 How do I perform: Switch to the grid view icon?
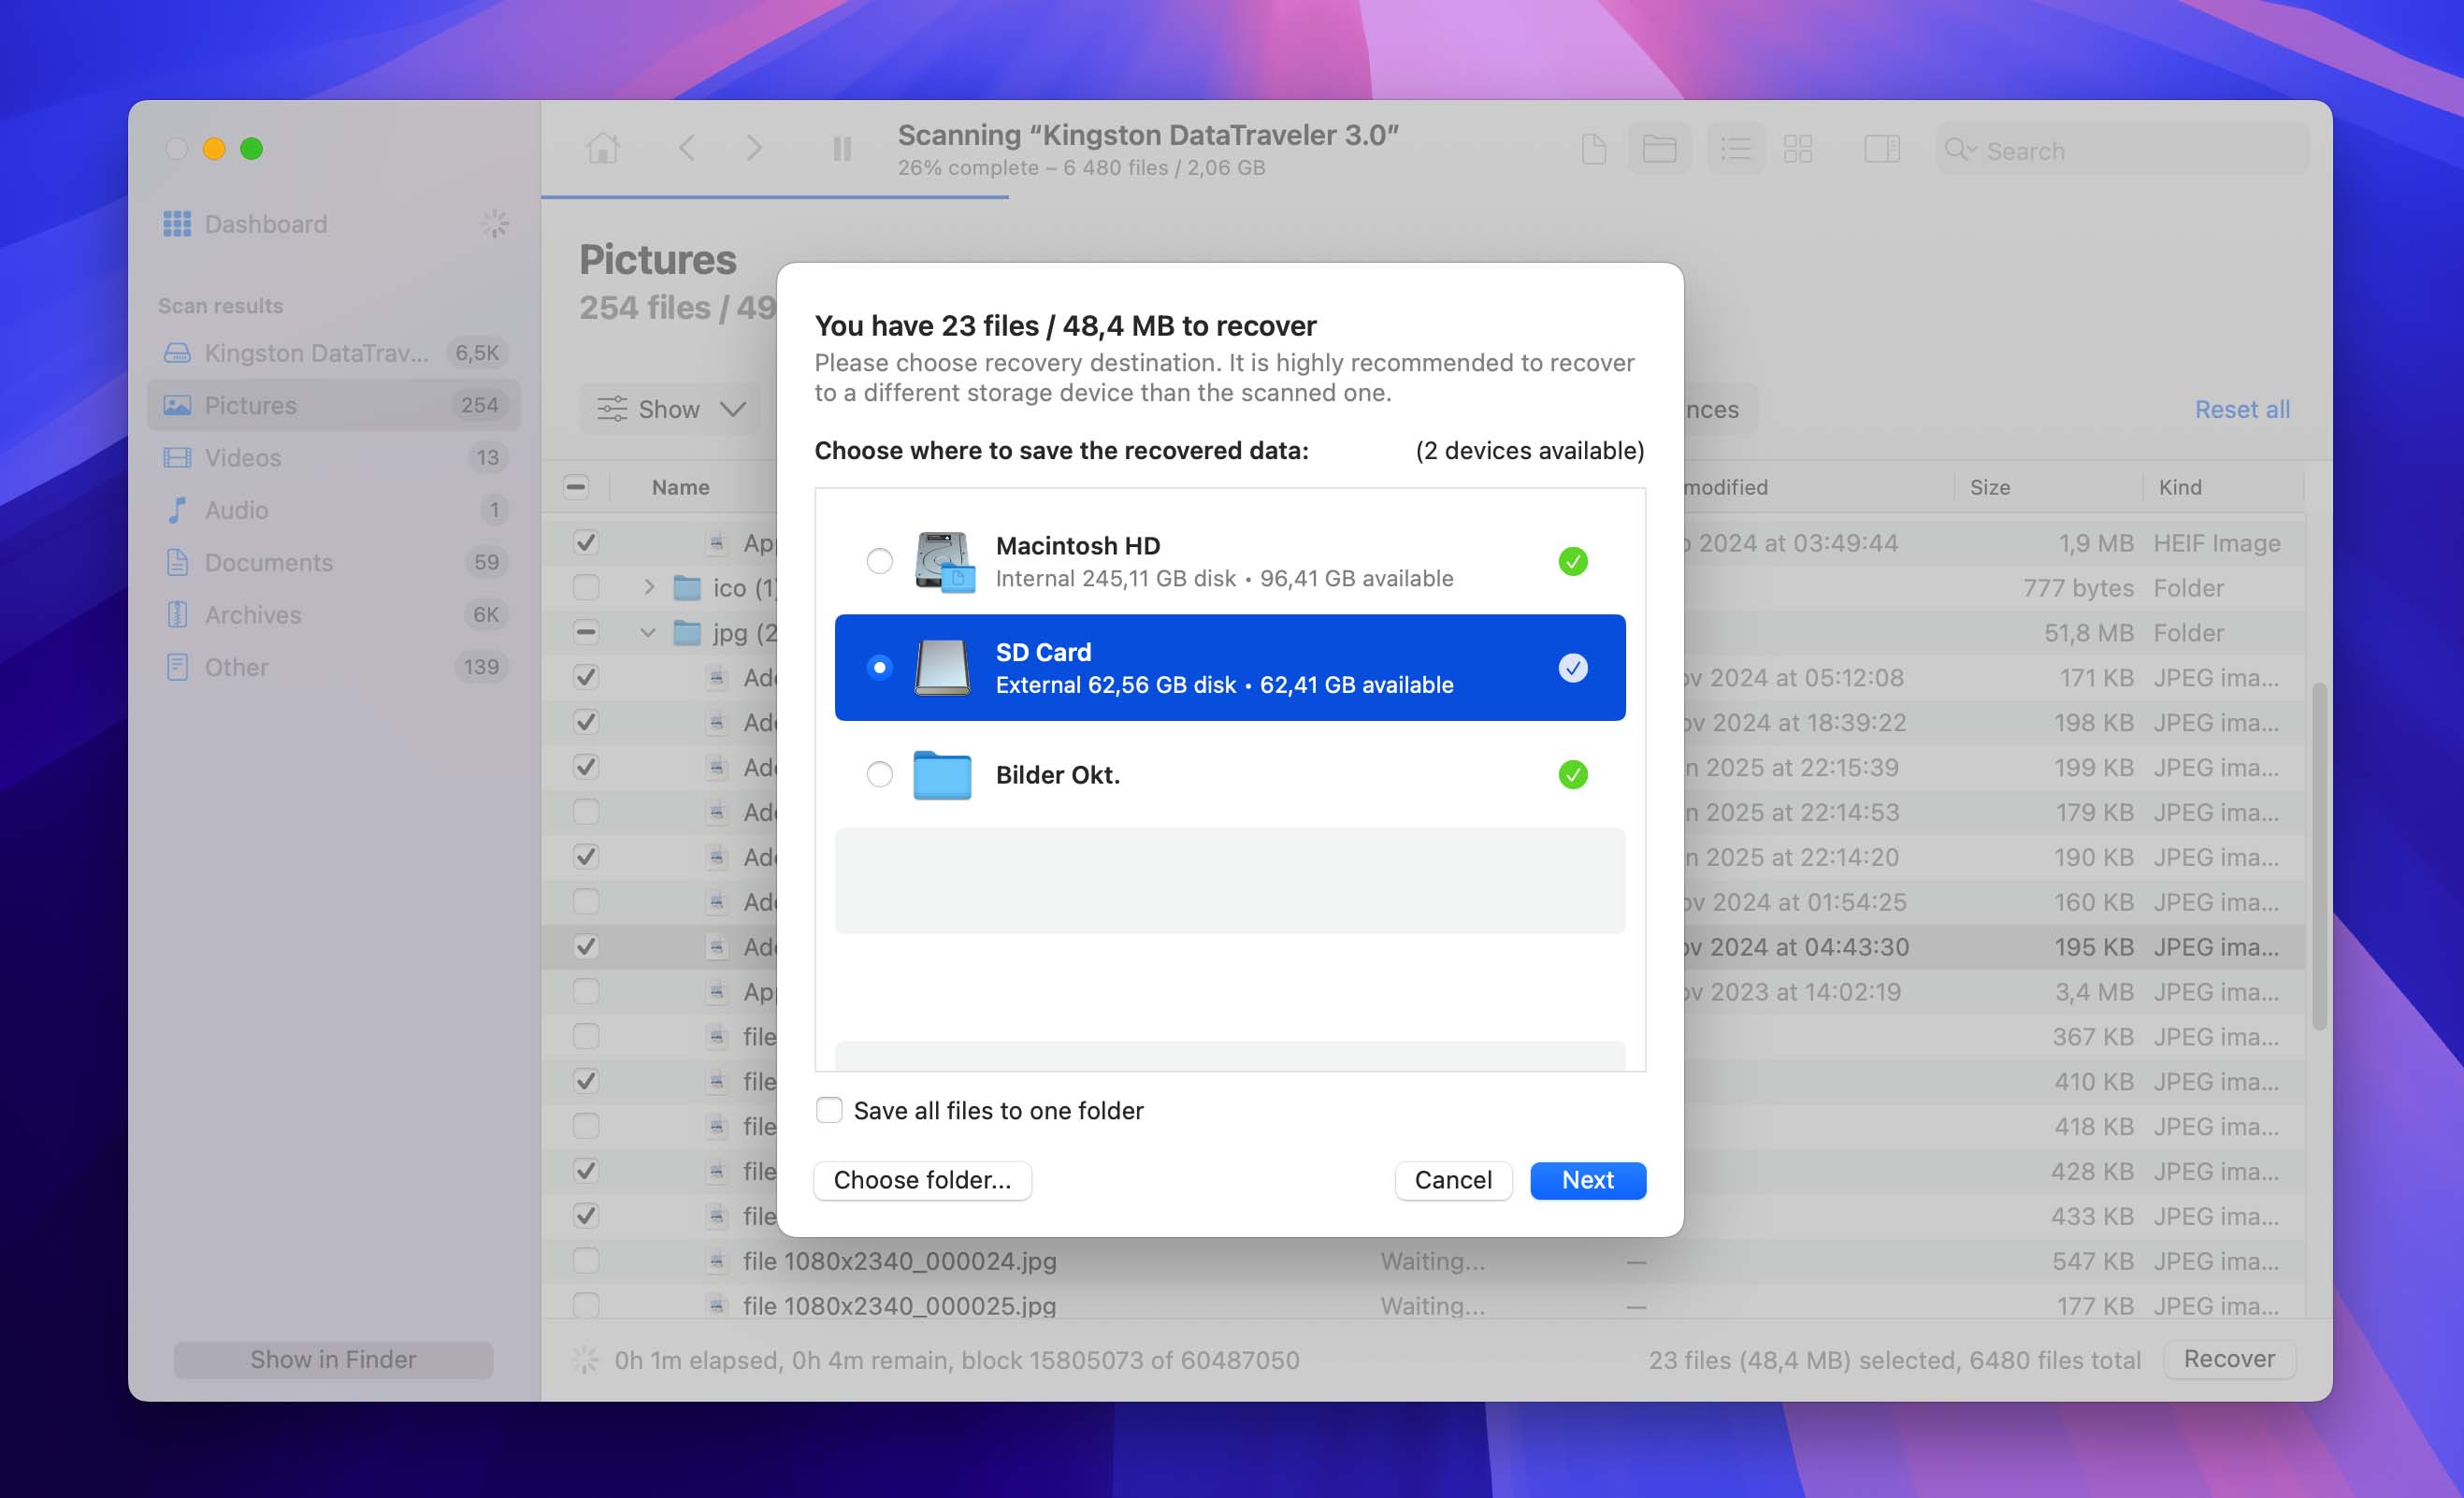coord(1797,149)
